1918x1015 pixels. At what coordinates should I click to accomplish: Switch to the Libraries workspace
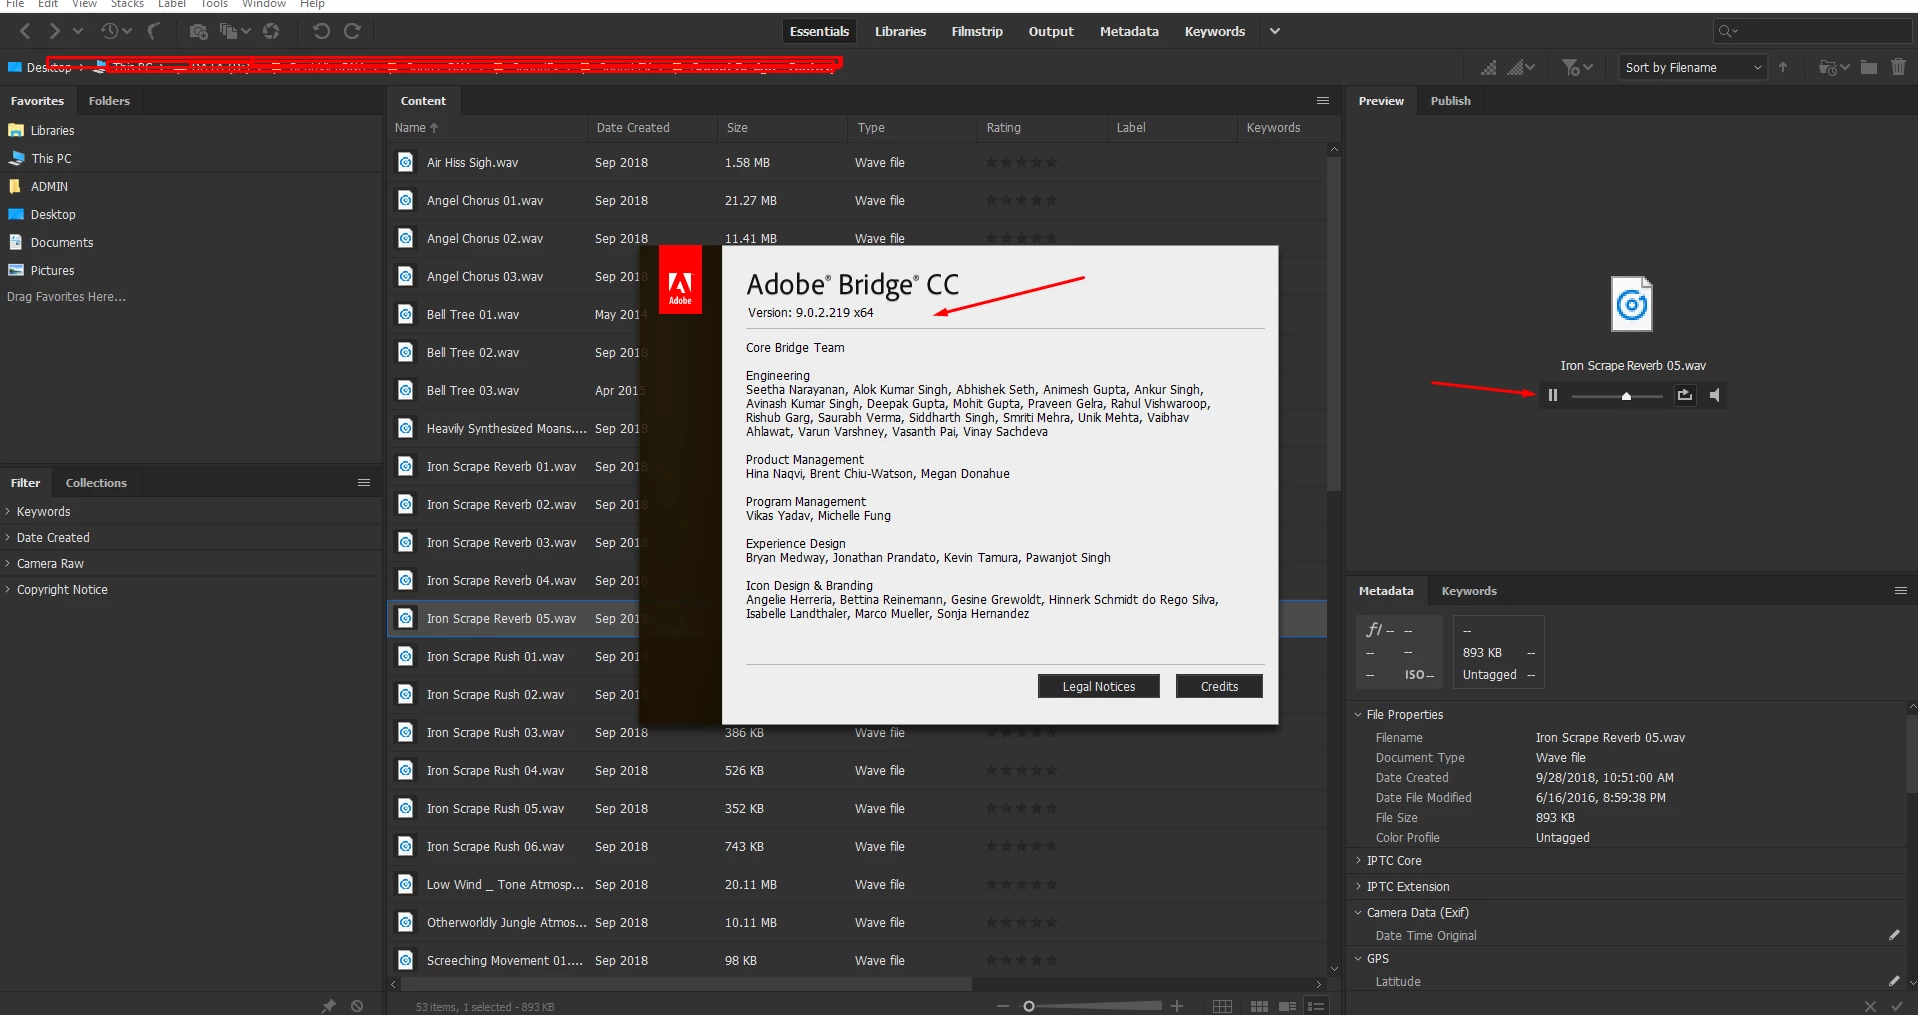click(900, 31)
